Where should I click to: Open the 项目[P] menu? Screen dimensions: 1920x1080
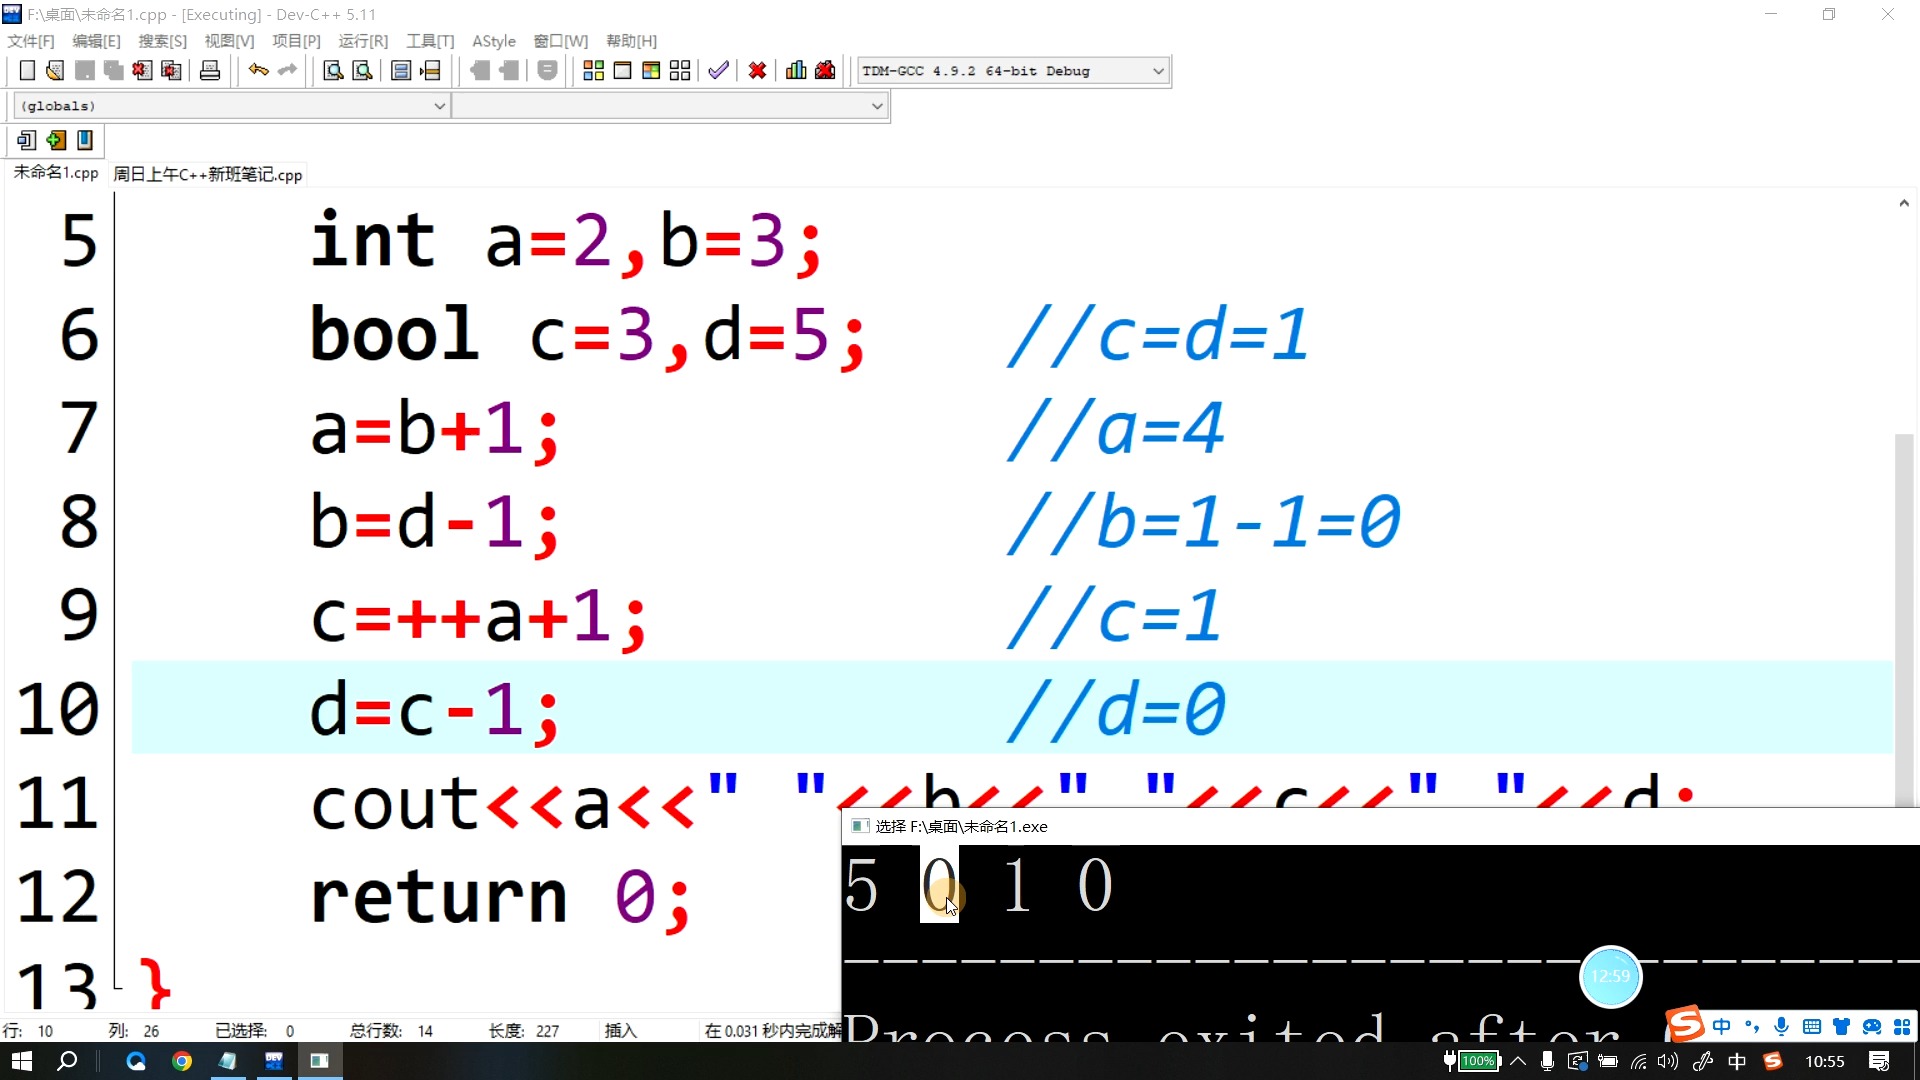click(x=296, y=41)
